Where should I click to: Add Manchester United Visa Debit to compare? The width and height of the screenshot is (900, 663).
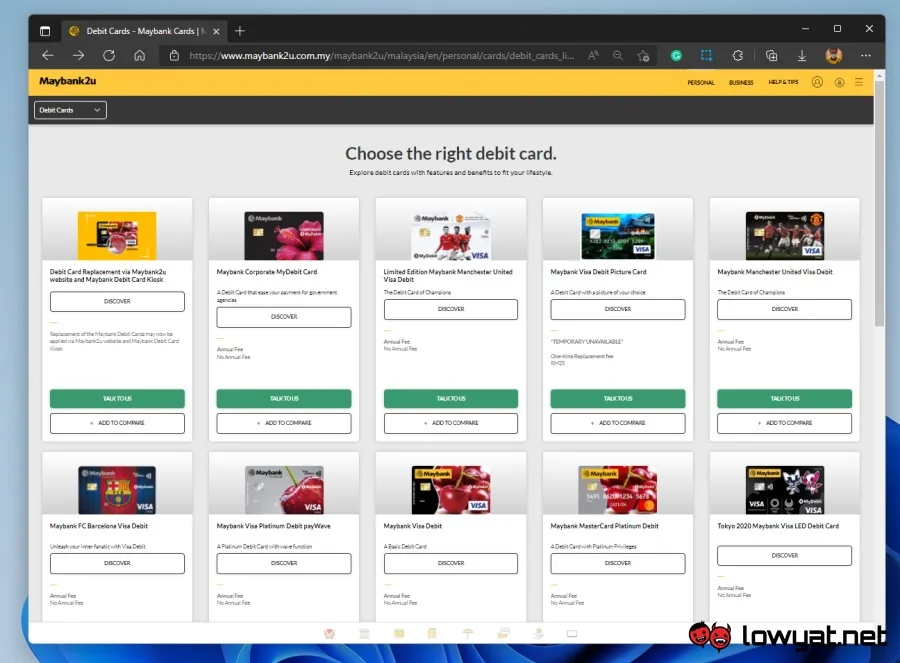(784, 423)
